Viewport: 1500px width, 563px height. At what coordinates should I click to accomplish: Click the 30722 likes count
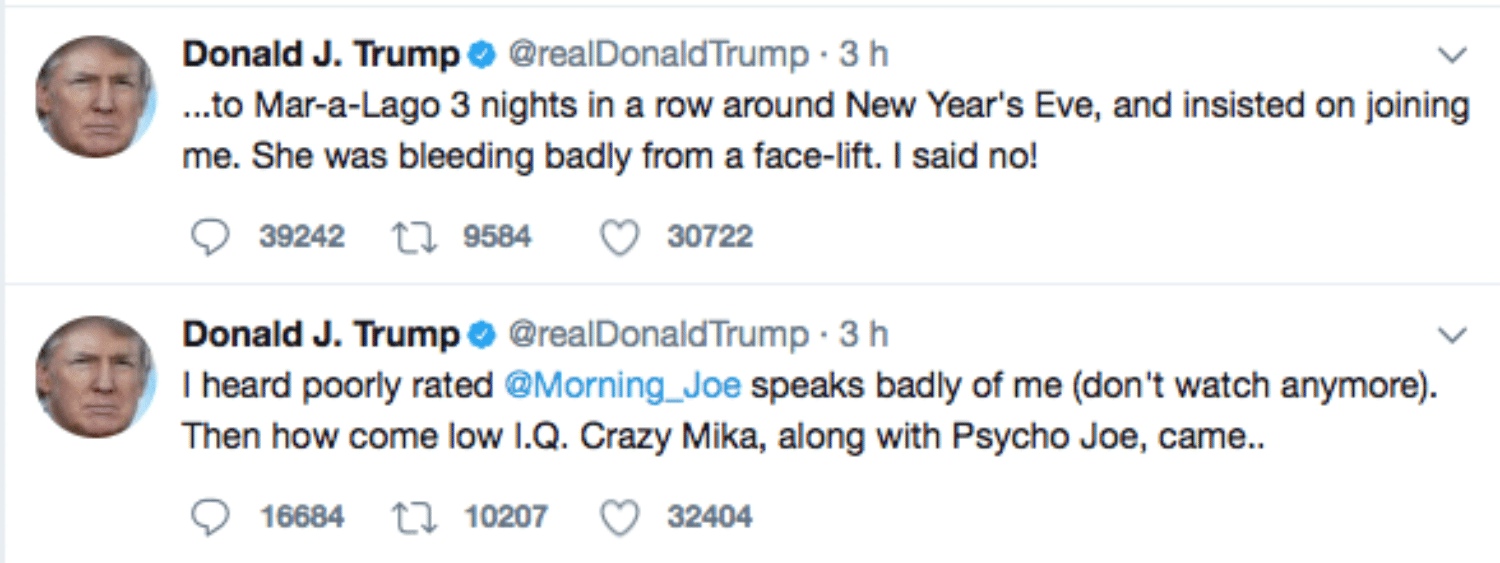710,237
